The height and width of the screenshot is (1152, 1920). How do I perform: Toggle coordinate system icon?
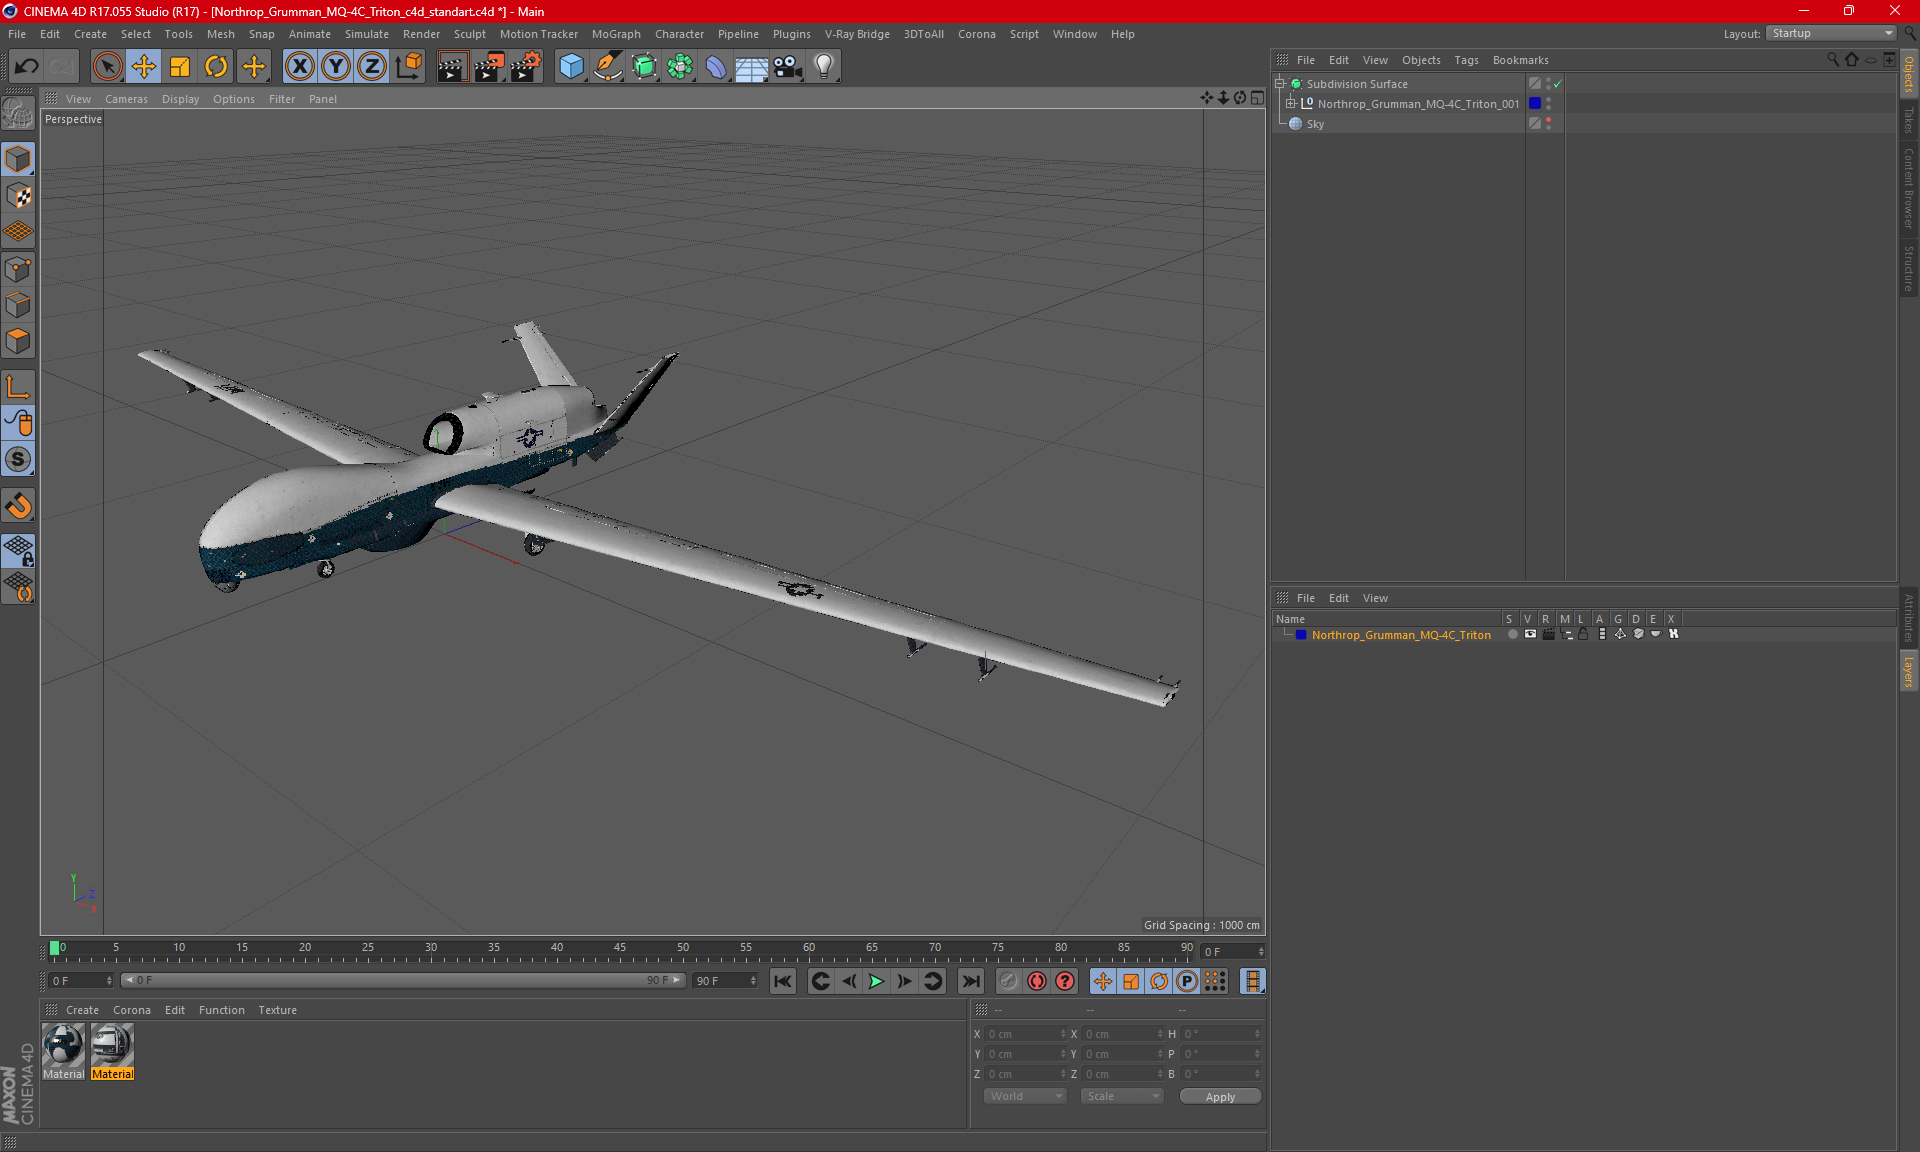(x=408, y=67)
